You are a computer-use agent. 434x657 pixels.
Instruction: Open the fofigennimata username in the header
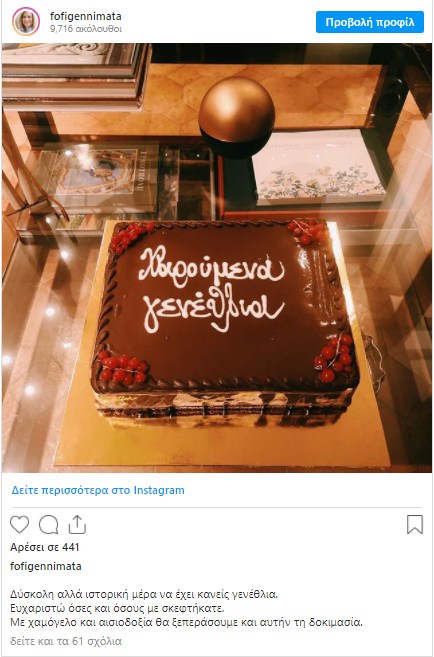[86, 16]
